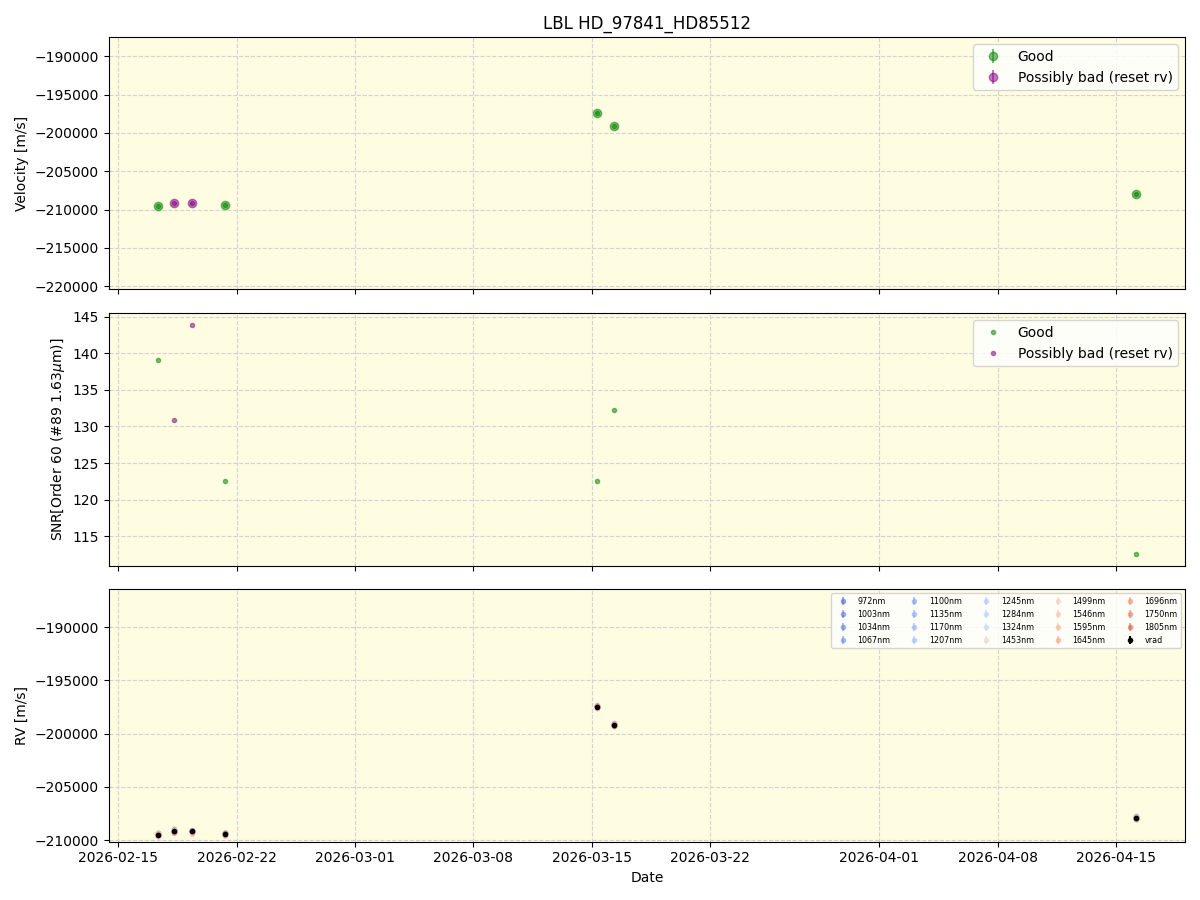Click the 1034nm legend entry
Screen dimensions: 1200x900
click(864, 627)
